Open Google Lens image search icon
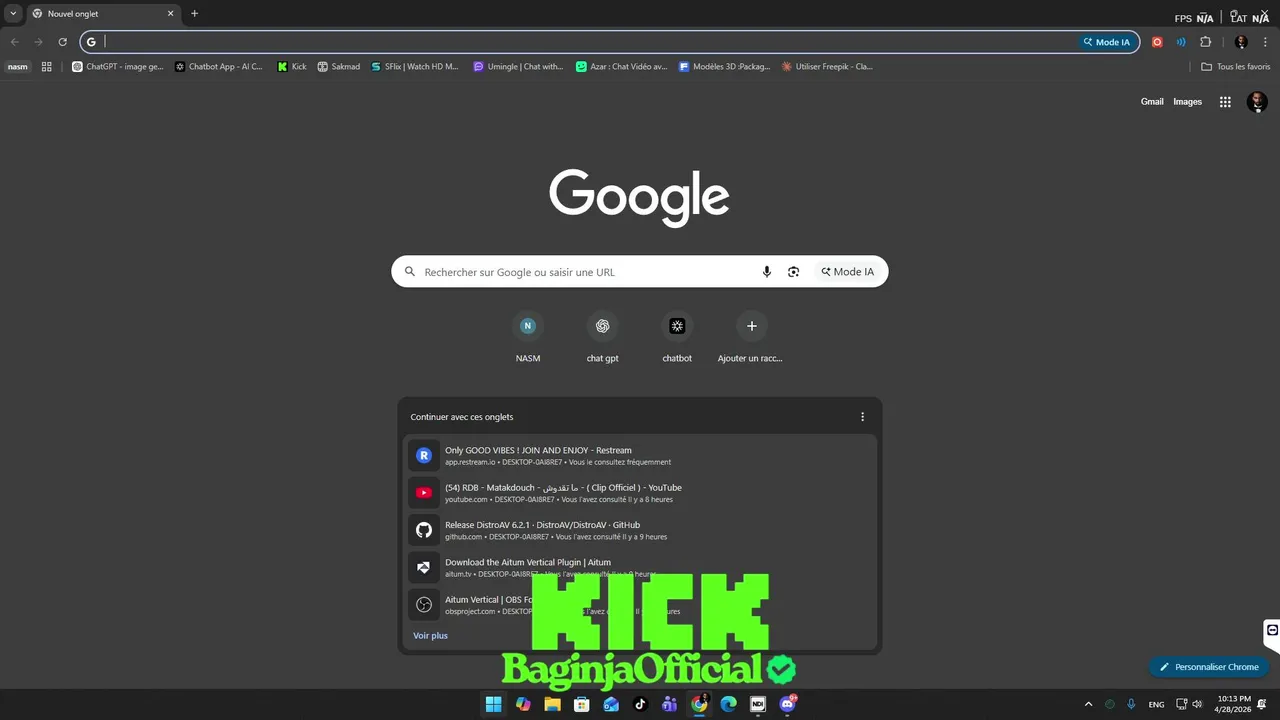1280x720 pixels. tap(793, 272)
